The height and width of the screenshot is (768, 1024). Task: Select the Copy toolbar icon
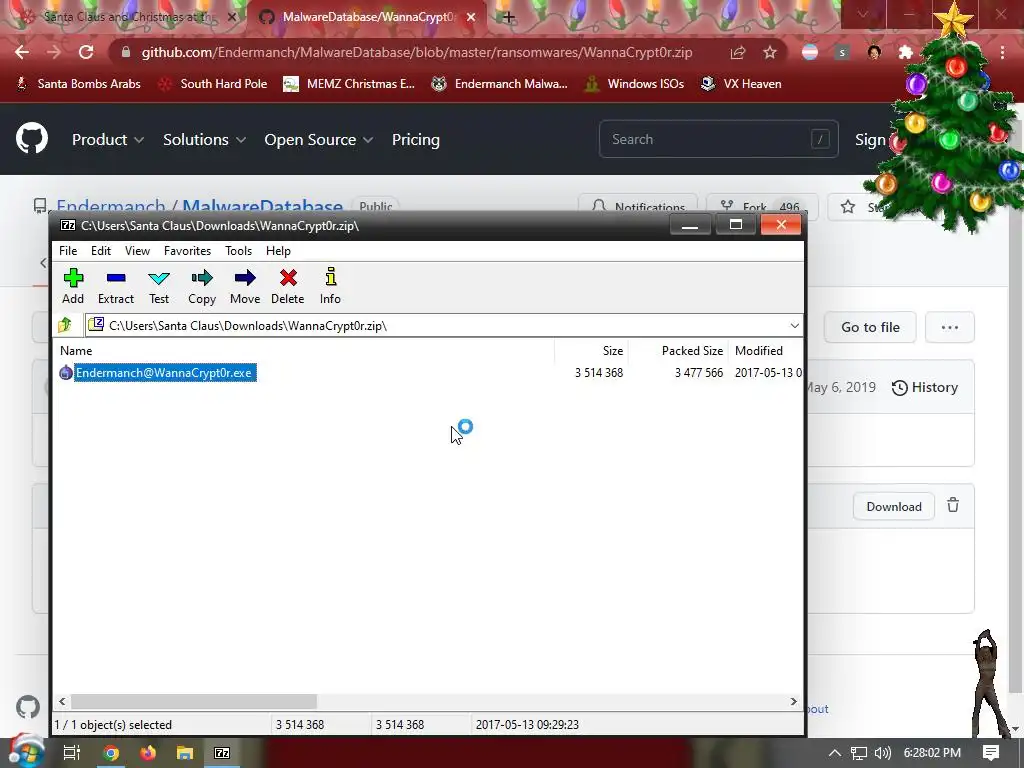pyautogui.click(x=202, y=286)
